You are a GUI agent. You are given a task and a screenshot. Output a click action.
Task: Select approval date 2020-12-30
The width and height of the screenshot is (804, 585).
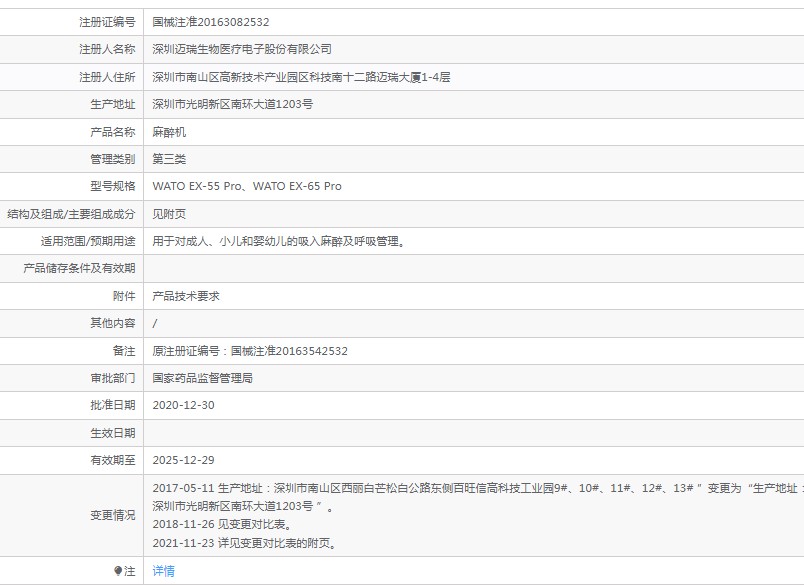coord(184,405)
